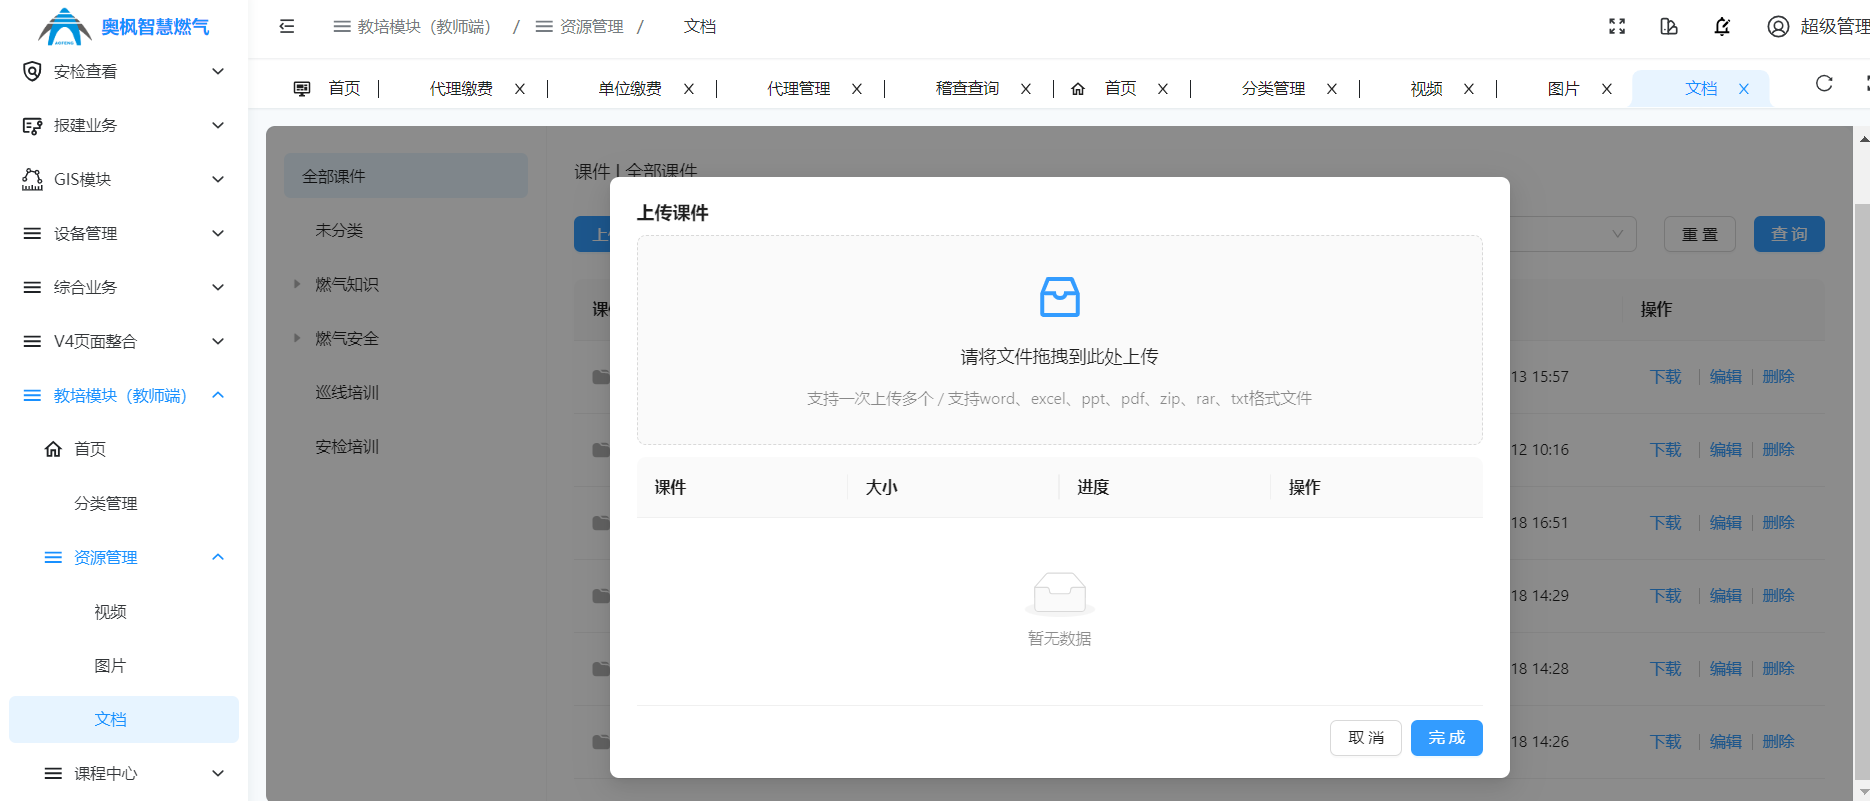Click 删除 link in the 18 16:51 row
Screen dimensions: 1870x801
[x=1778, y=523]
